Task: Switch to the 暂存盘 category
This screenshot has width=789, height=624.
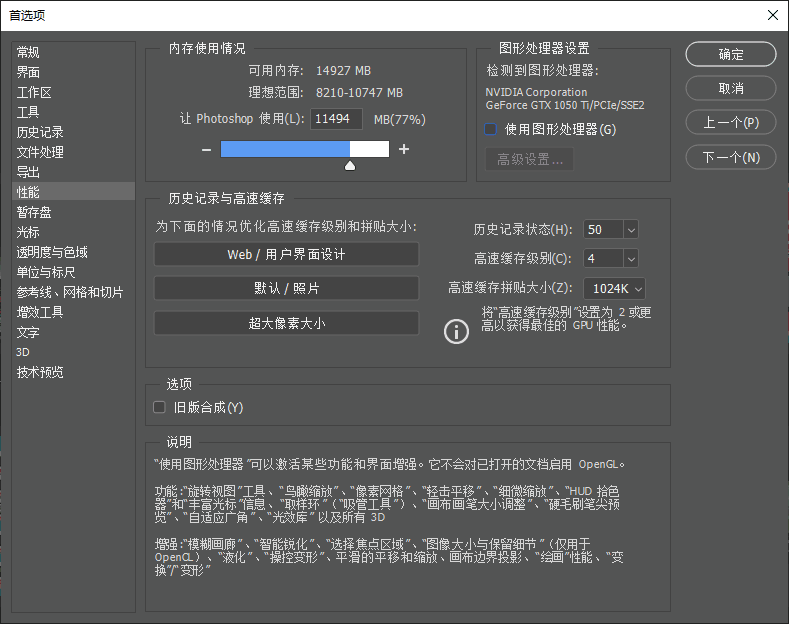Action: pyautogui.click(x=34, y=212)
